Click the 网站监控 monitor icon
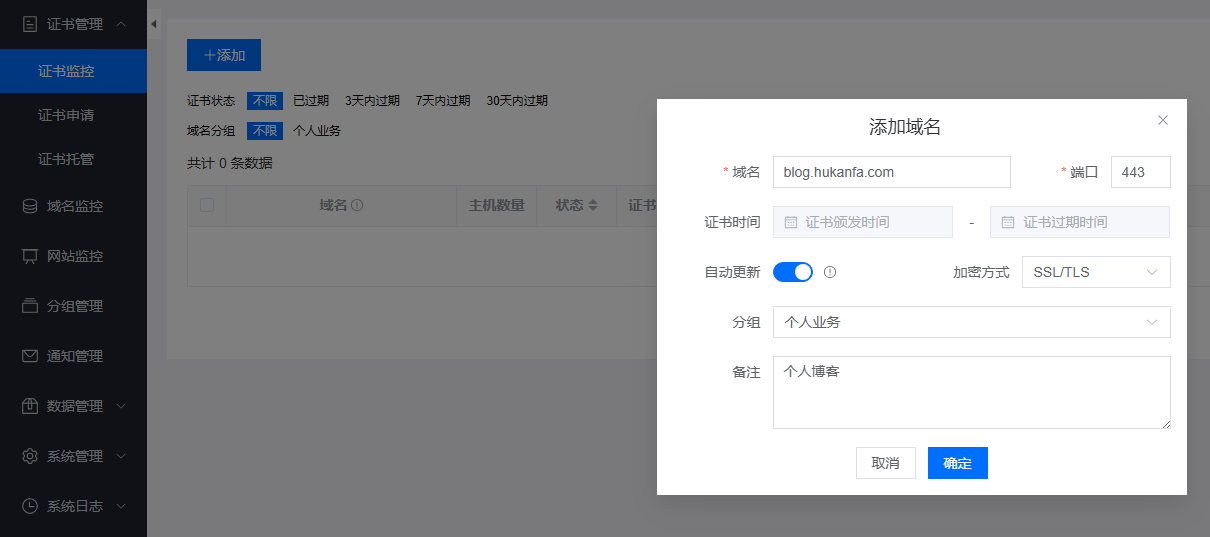This screenshot has width=1210, height=537. 30,256
